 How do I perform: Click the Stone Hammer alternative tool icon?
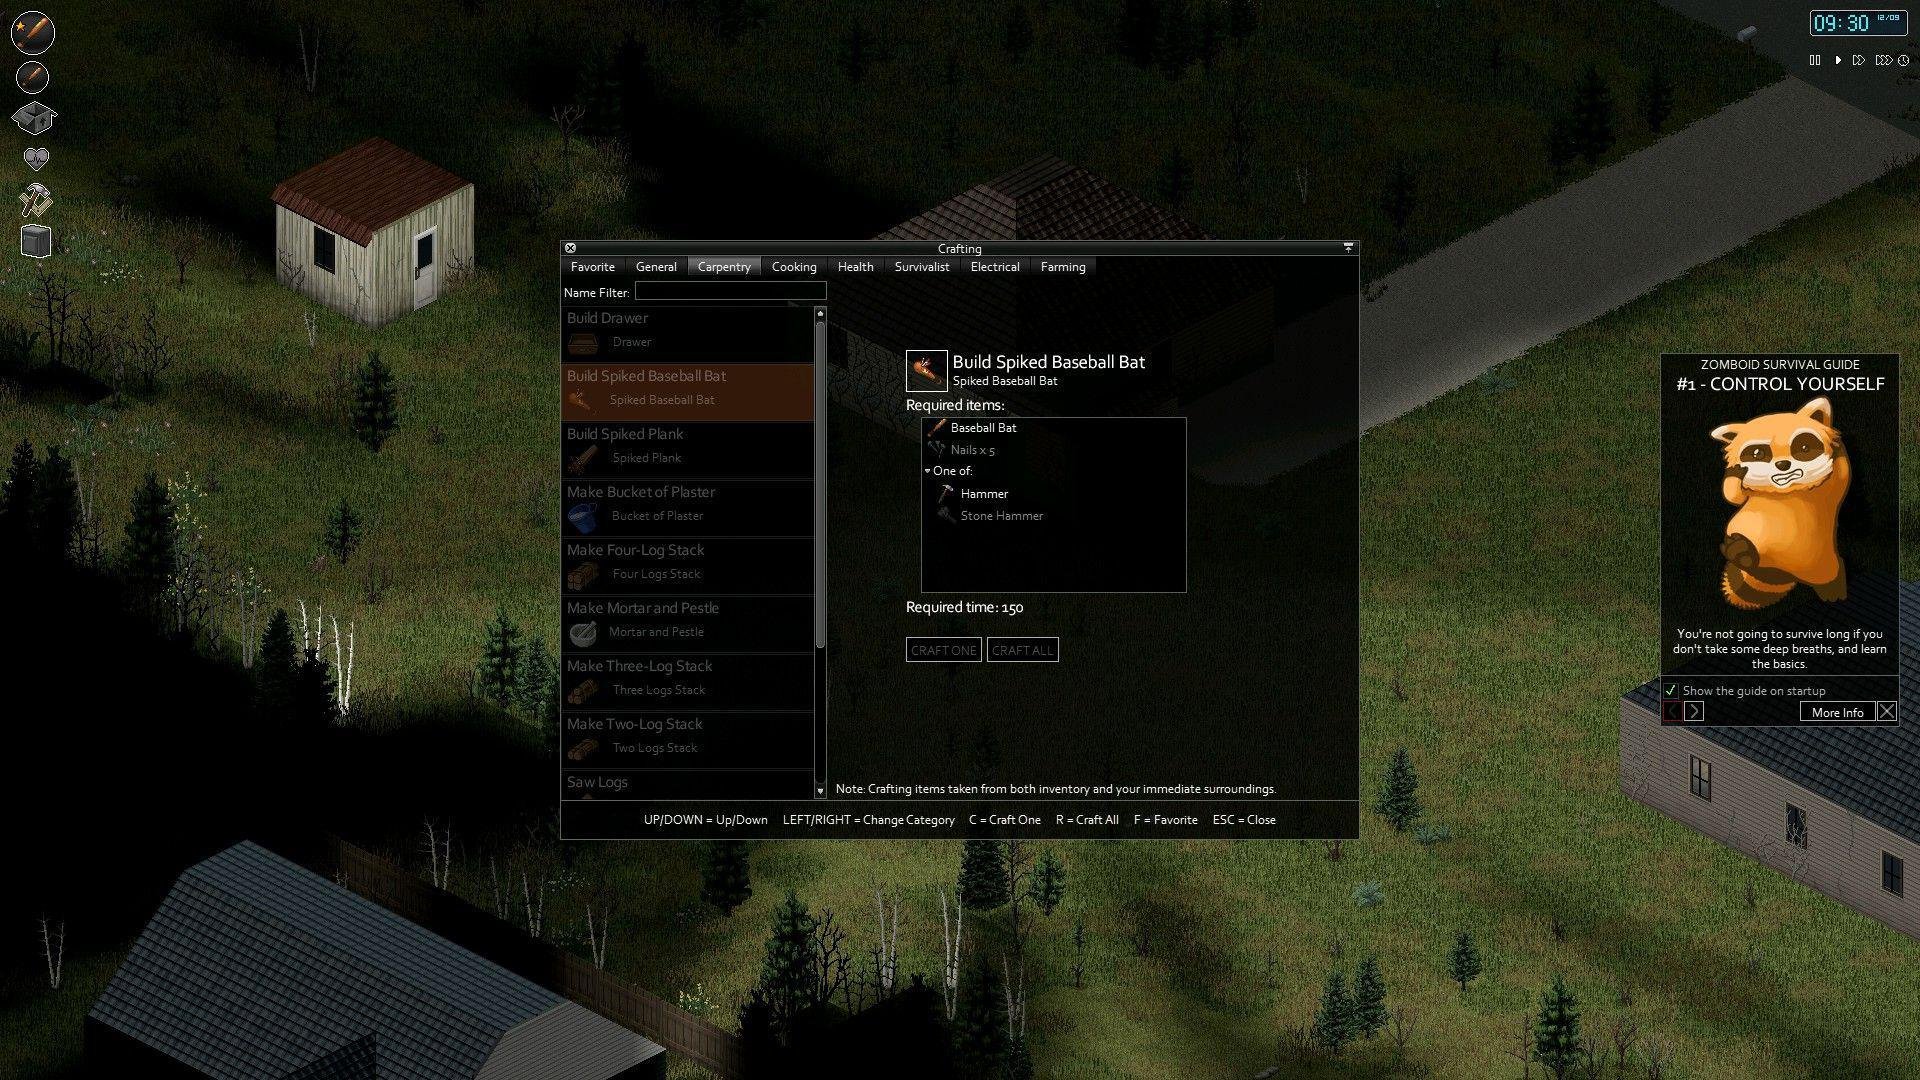pyautogui.click(x=942, y=514)
